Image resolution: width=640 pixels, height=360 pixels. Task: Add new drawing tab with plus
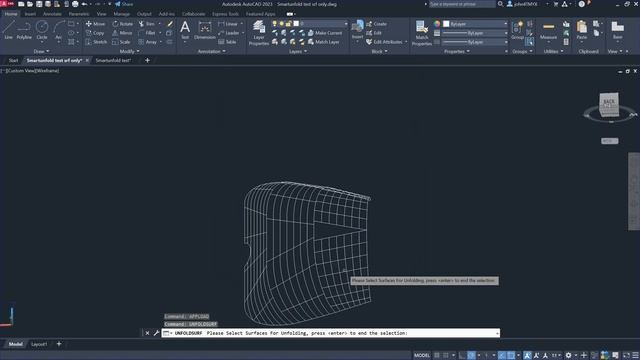click(x=147, y=60)
